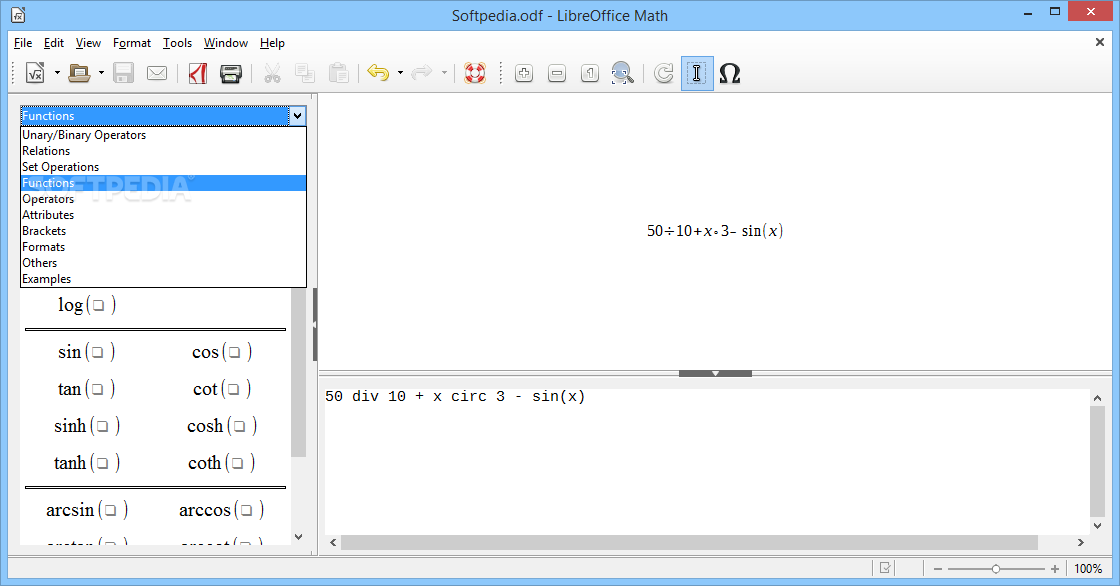
Task: Export directly as PDF icon
Action: click(x=198, y=73)
